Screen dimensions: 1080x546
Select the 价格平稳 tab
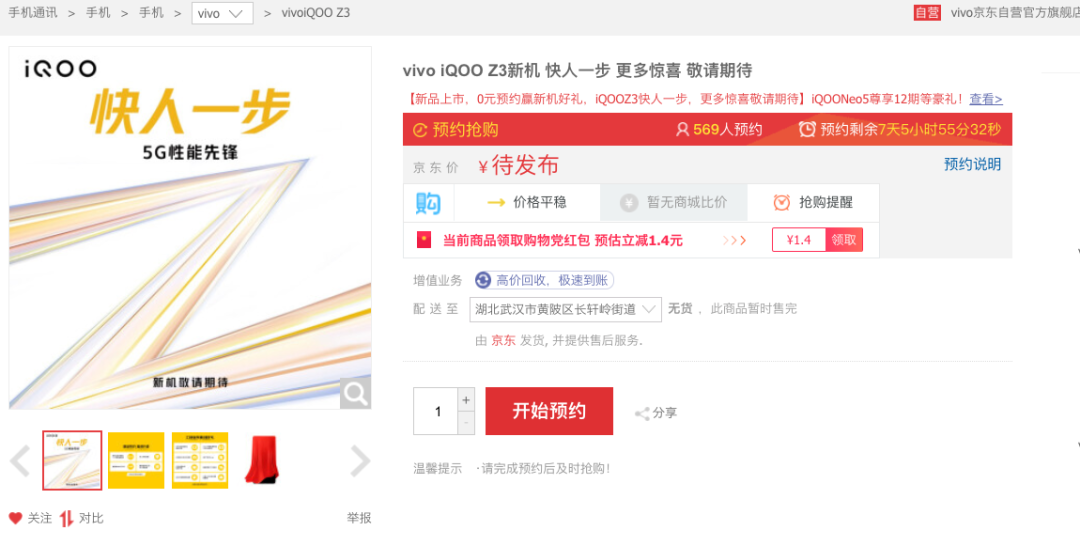(527, 202)
